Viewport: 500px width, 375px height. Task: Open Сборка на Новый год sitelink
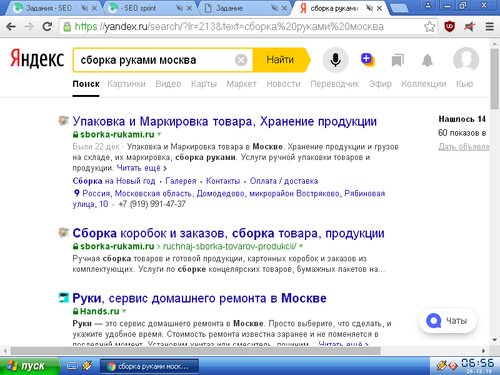pos(114,181)
